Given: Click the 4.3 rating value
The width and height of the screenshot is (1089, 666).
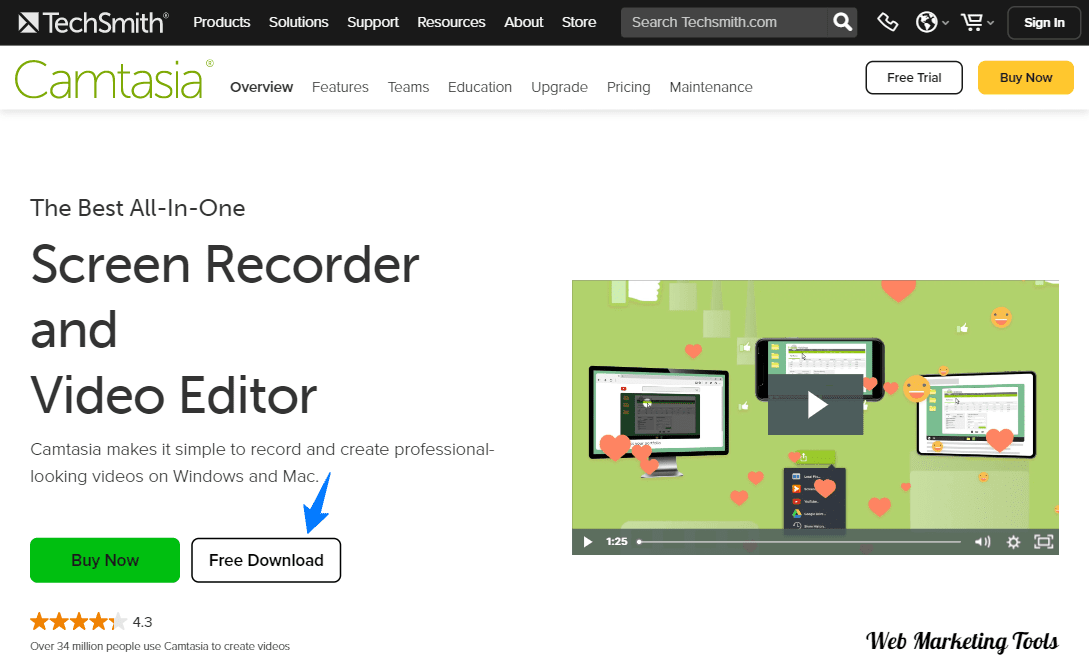Looking at the screenshot, I should [x=142, y=622].
